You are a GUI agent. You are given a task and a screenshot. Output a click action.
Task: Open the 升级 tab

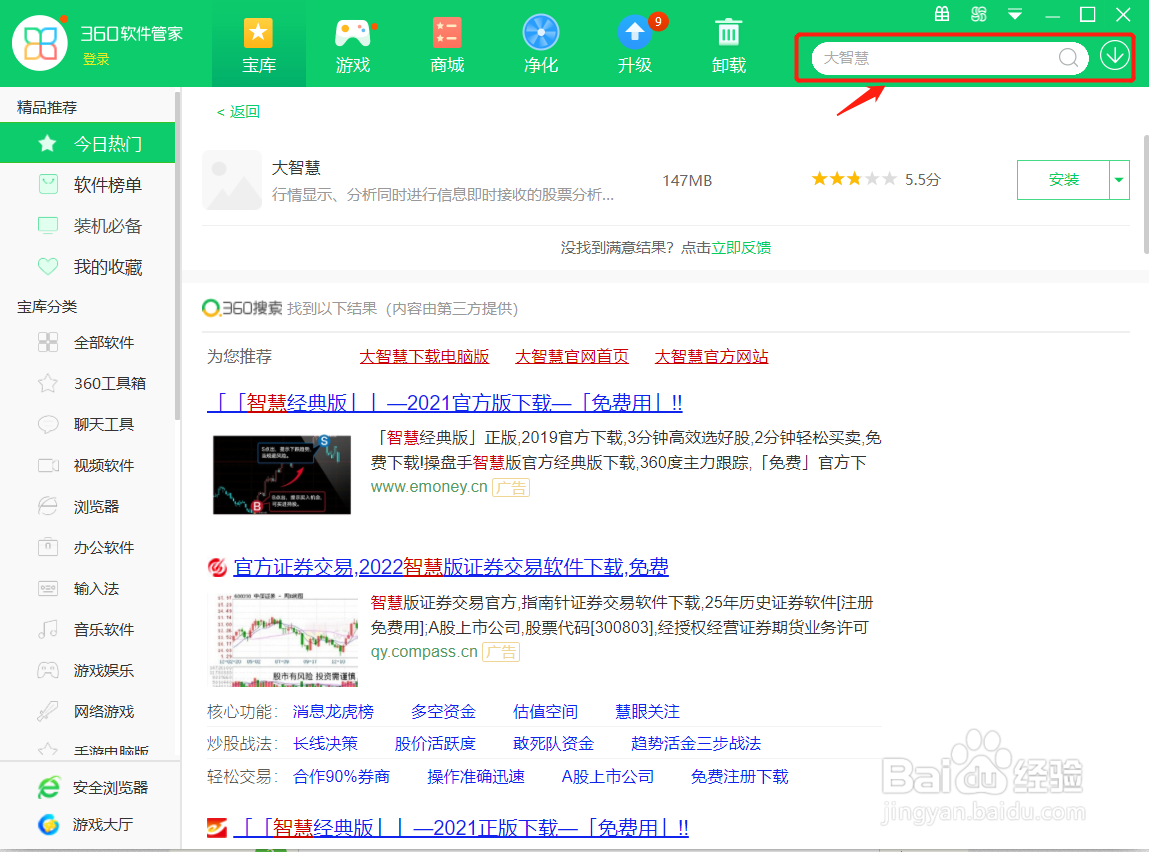click(635, 45)
